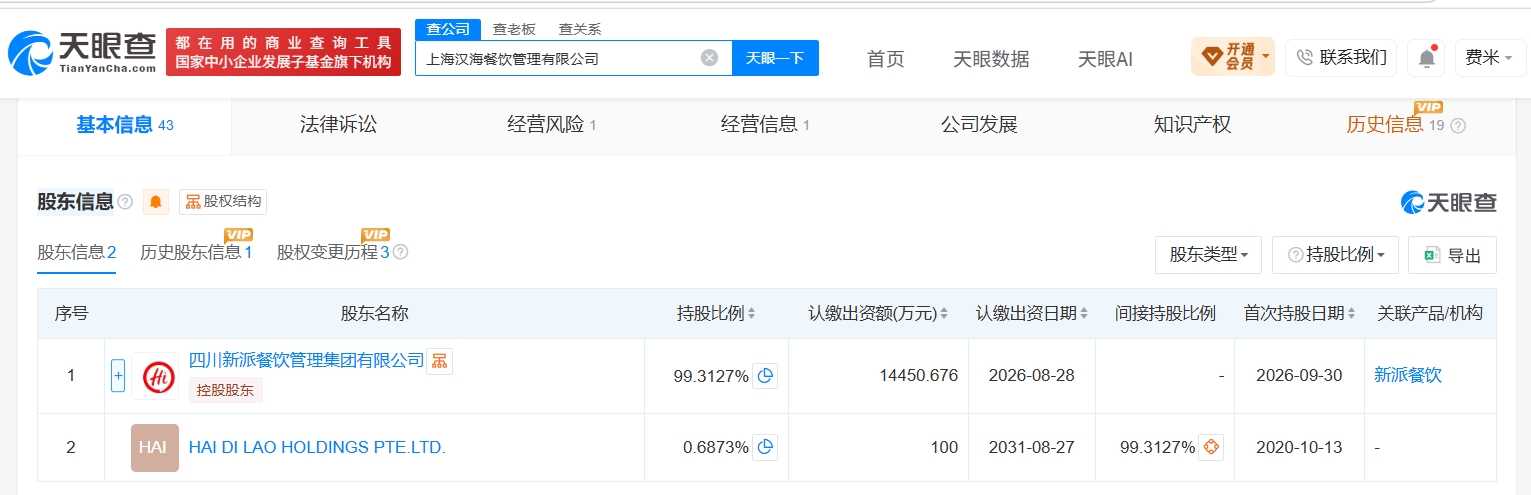
Task: Click the 2031-08-27 date cell
Action: [x=1030, y=447]
